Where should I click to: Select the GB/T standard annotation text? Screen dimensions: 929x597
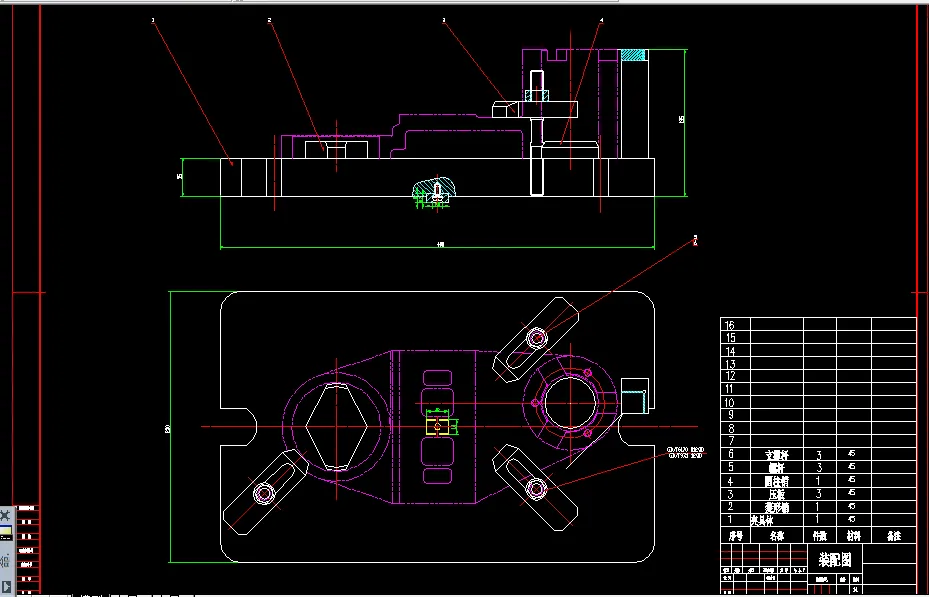(685, 453)
